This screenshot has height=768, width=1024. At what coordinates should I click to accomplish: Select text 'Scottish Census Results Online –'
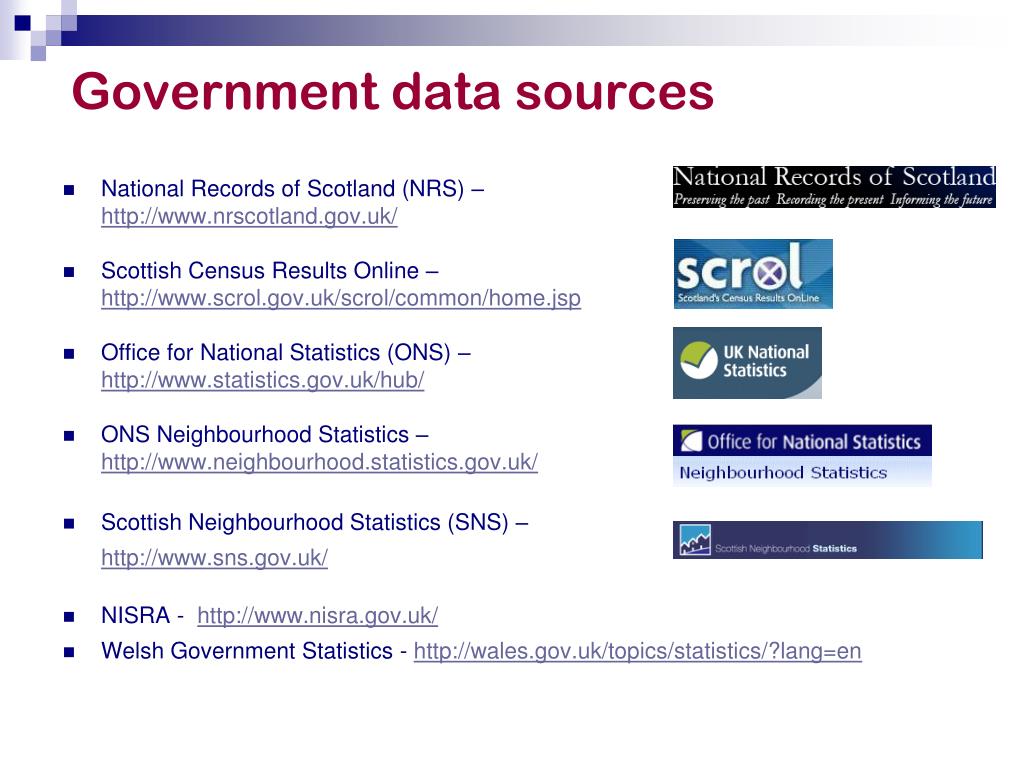pos(270,270)
